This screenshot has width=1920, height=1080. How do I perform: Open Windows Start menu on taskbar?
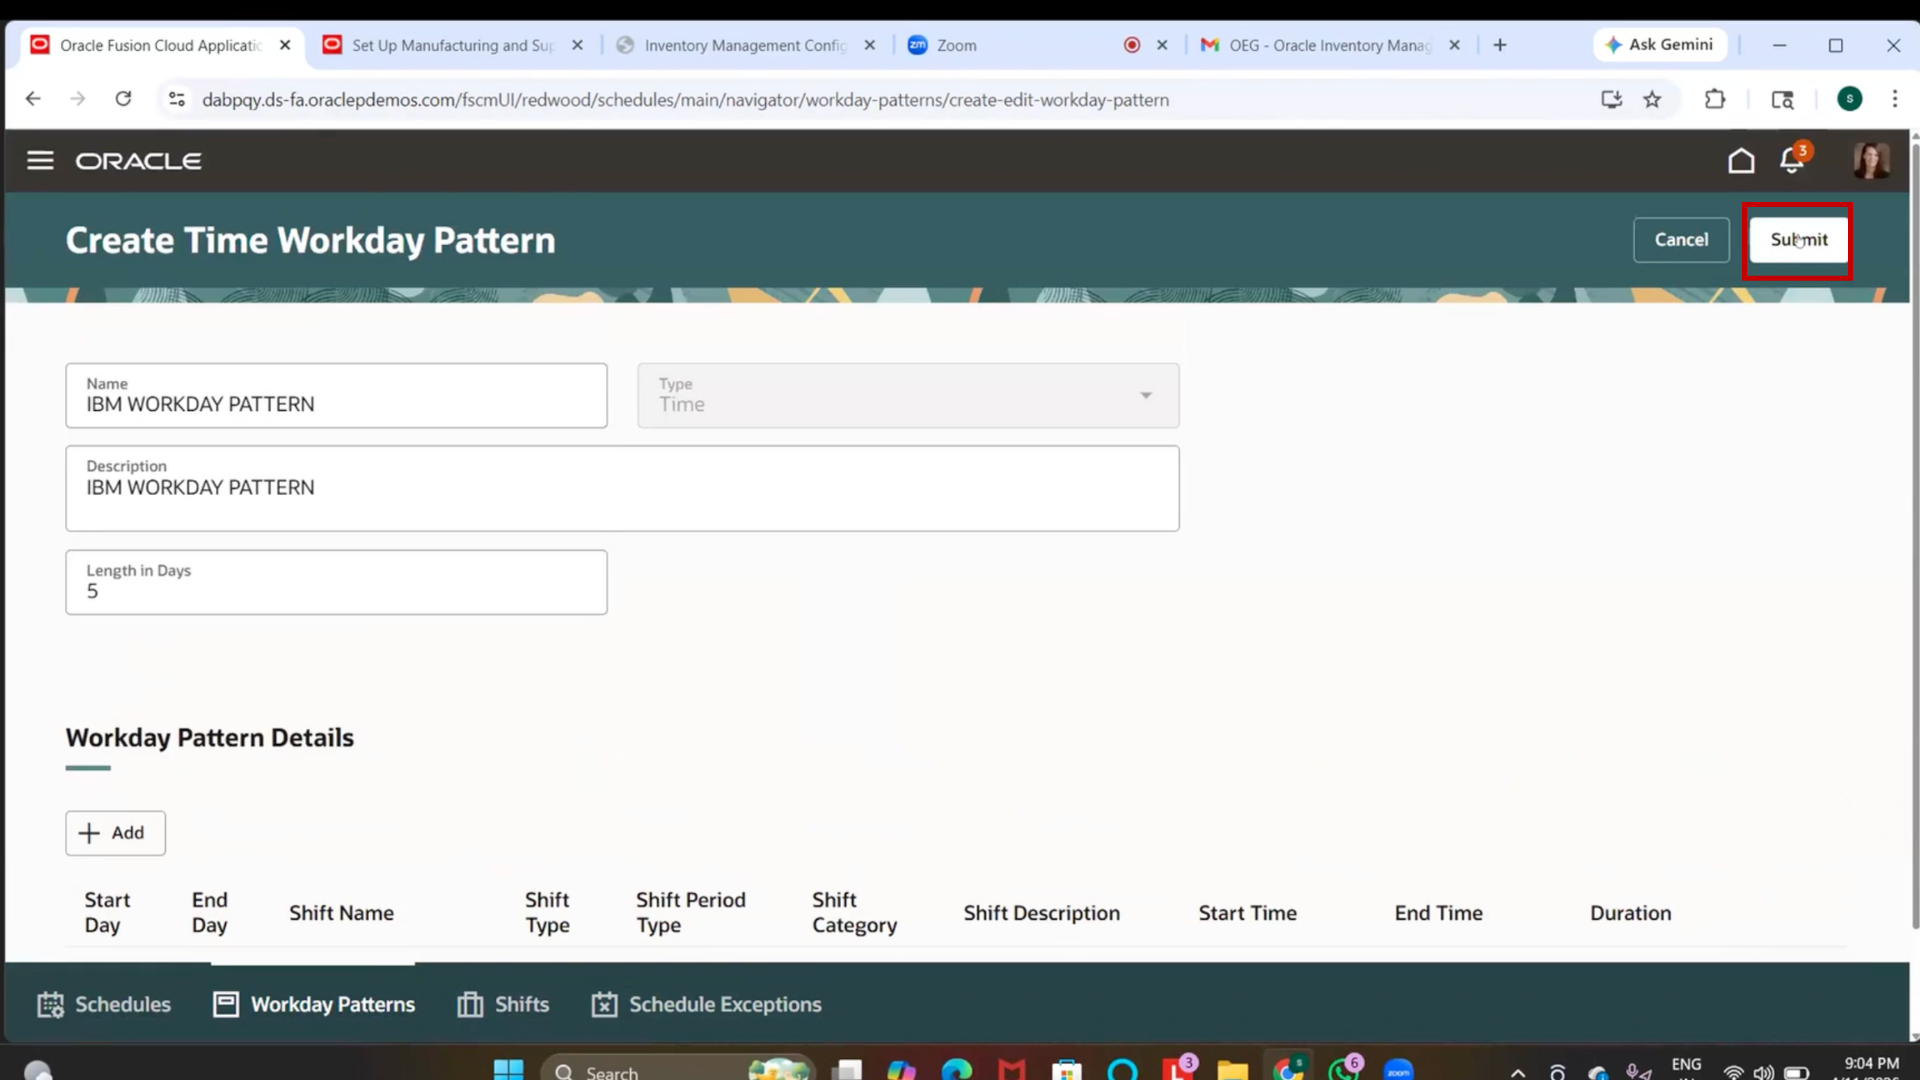[508, 1070]
